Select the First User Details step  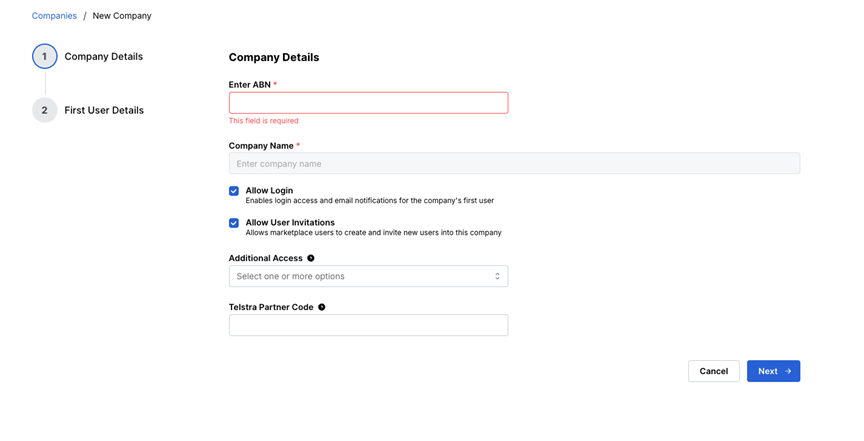pyautogui.click(x=104, y=110)
